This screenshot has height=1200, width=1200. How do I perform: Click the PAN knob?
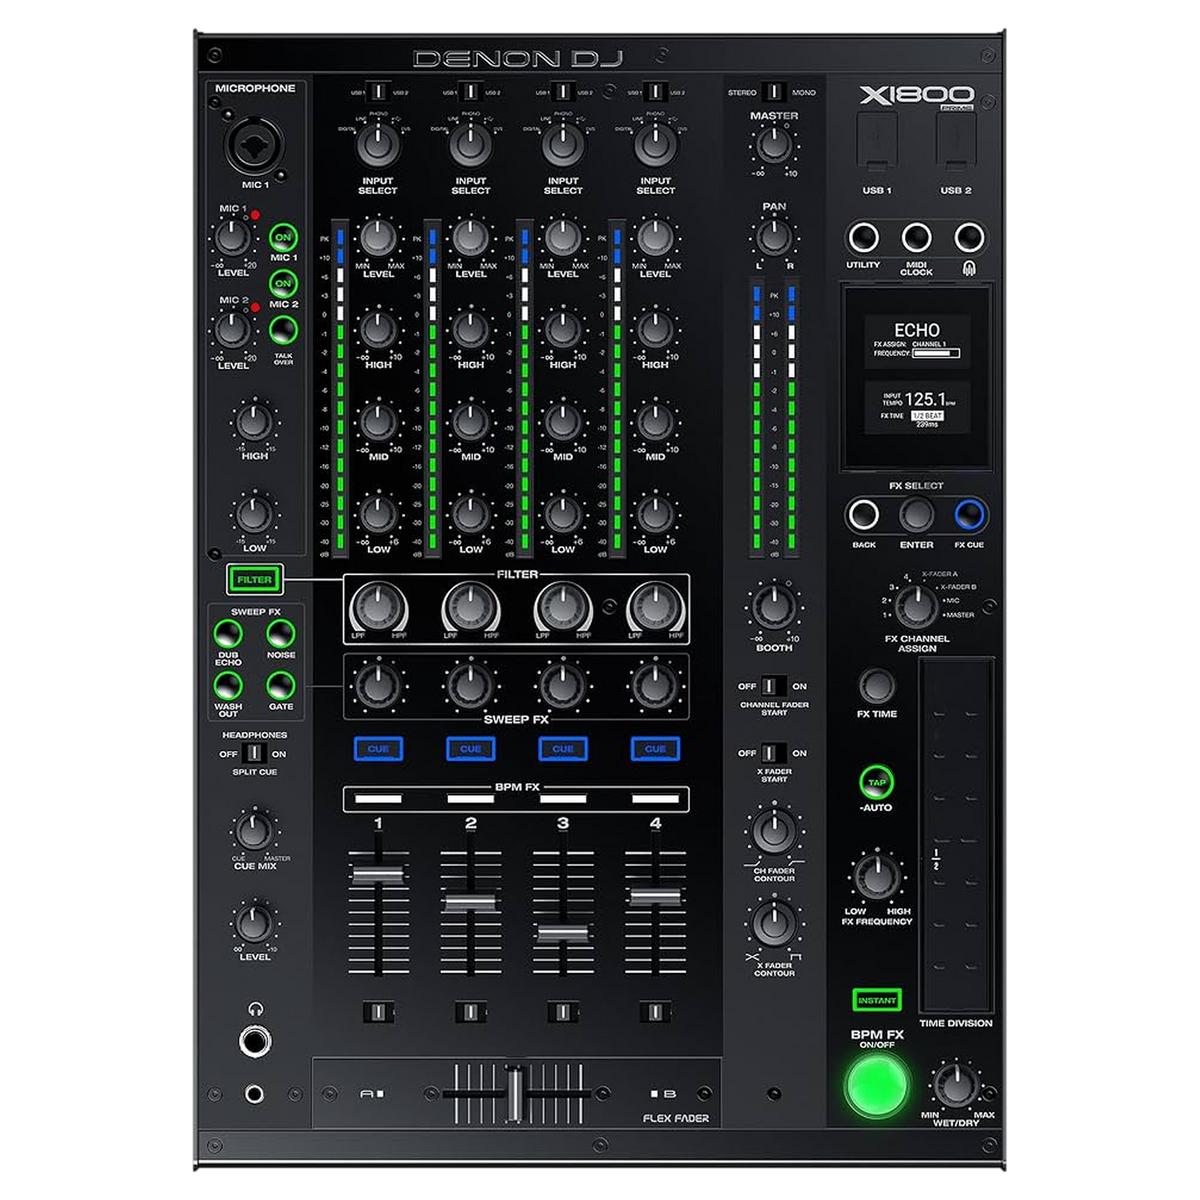773,237
